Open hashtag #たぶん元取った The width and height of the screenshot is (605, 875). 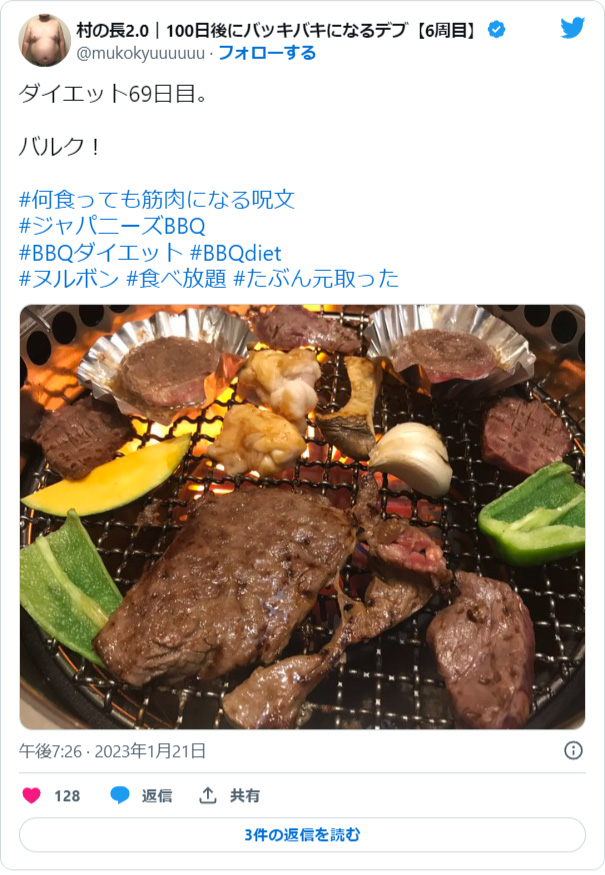pos(316,278)
